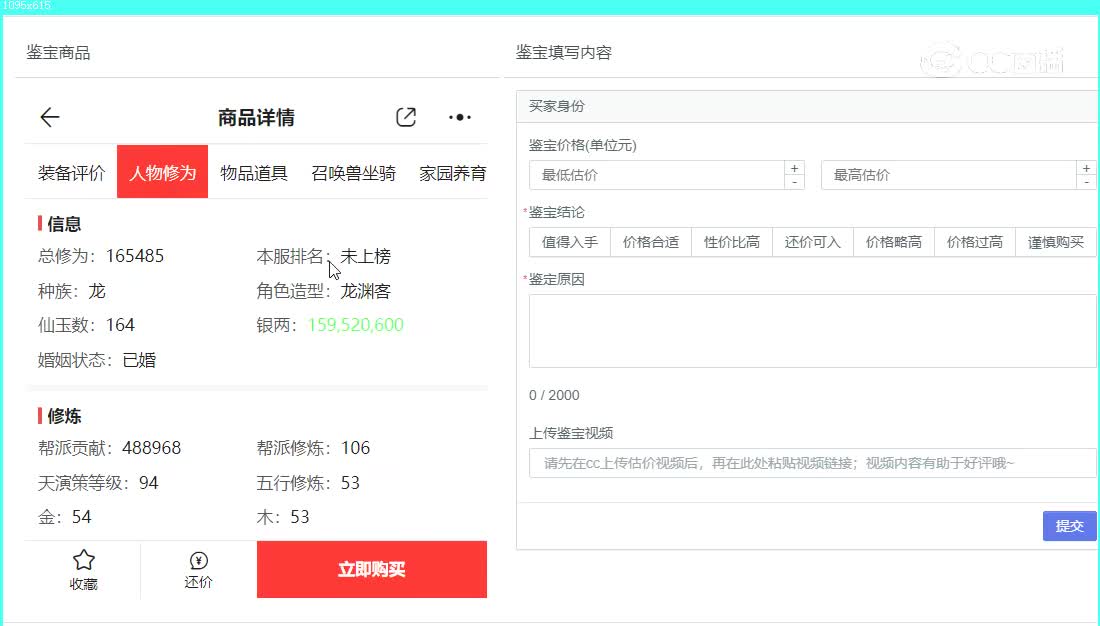The height and width of the screenshot is (626, 1100).
Task: Switch to the 召唤兽坐骑 tab
Action: point(352,171)
